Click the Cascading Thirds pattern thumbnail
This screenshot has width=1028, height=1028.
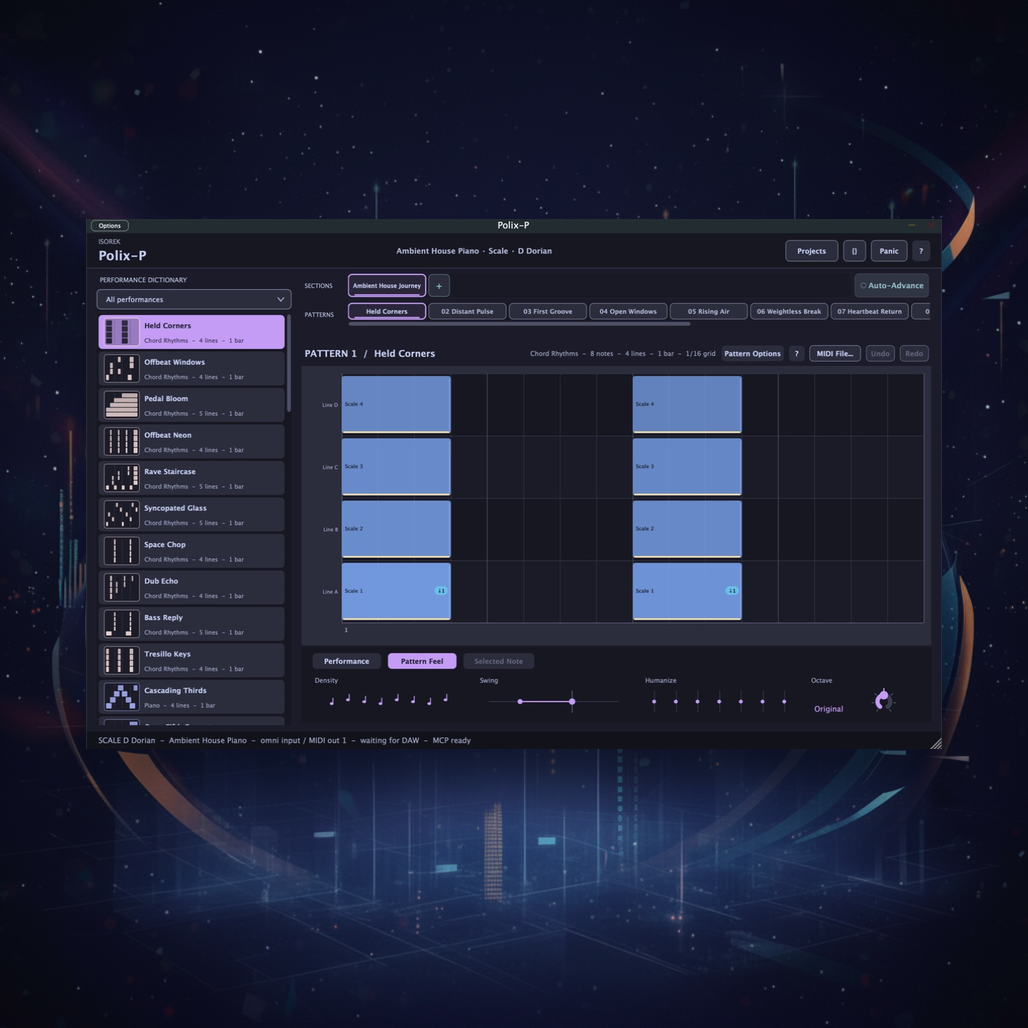coord(122,697)
